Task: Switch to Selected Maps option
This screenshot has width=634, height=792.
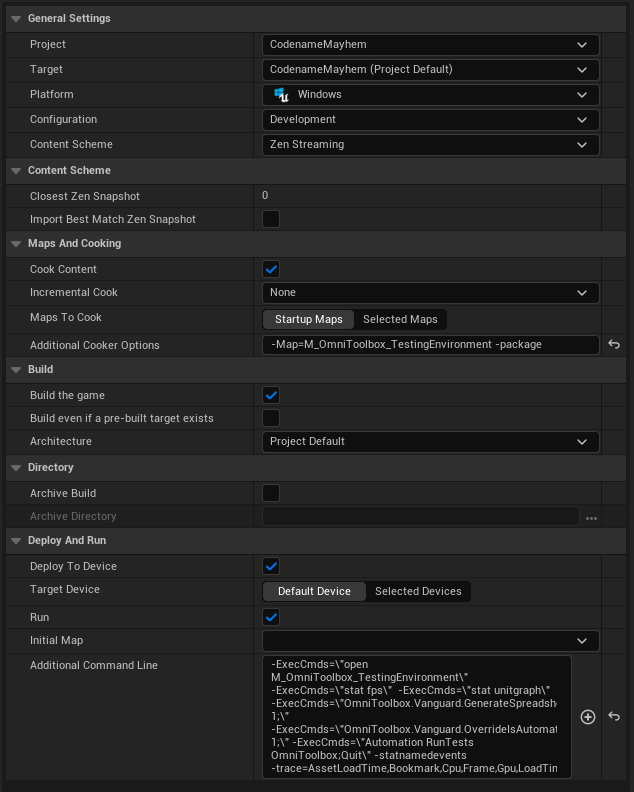Action: coord(400,319)
